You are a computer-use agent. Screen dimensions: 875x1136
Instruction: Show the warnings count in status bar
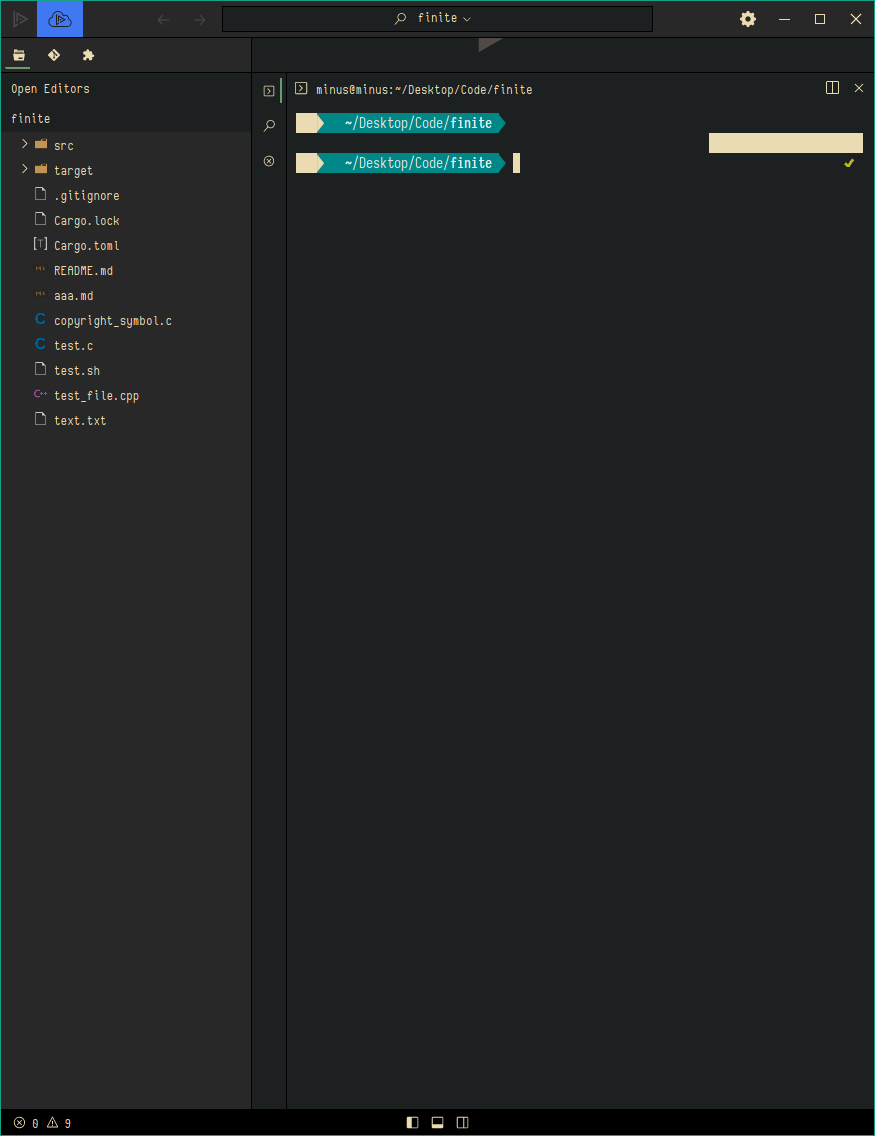pos(59,1123)
